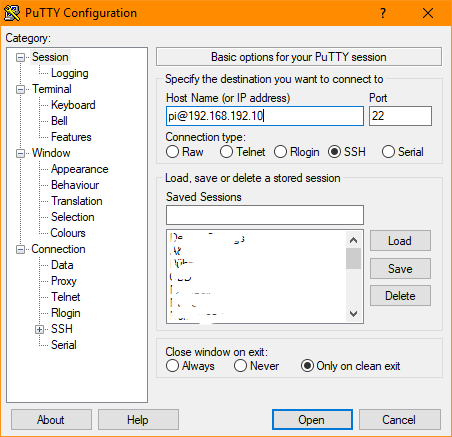
Task: Open the Appearance category
Action: pos(80,169)
